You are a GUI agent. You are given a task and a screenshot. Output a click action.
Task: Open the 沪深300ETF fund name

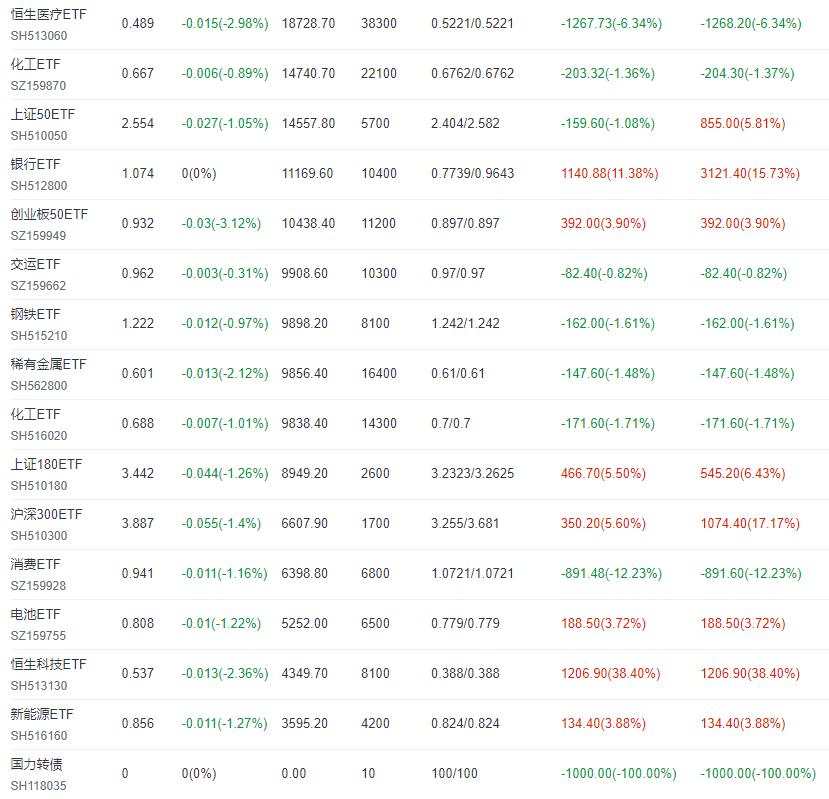tap(47, 515)
